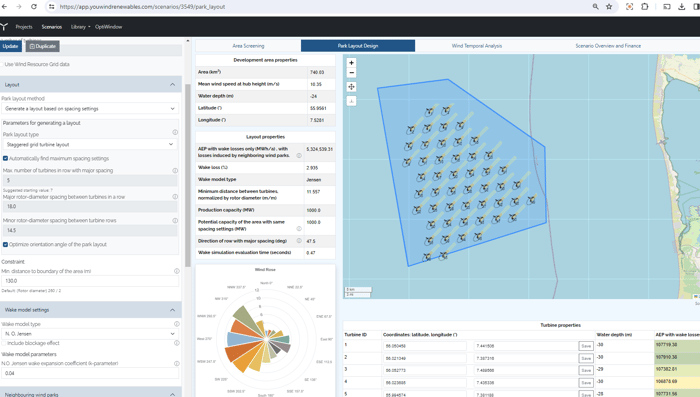Viewport: 700px width, 397px height.
Task: Open the Projects menu
Action: (24, 27)
